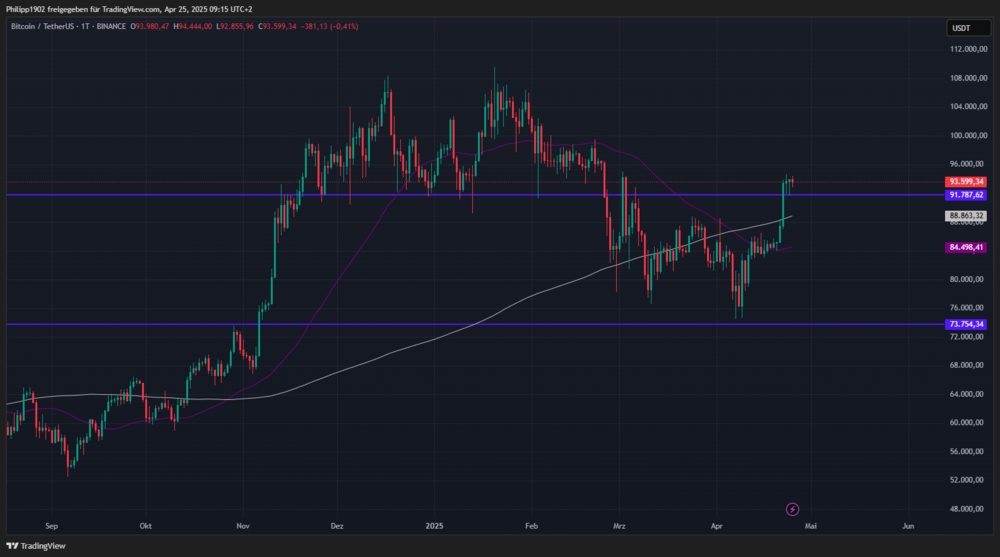Click the Bitcoin / TetherUS symbol title
This screenshot has width=1000, height=557.
(68, 27)
